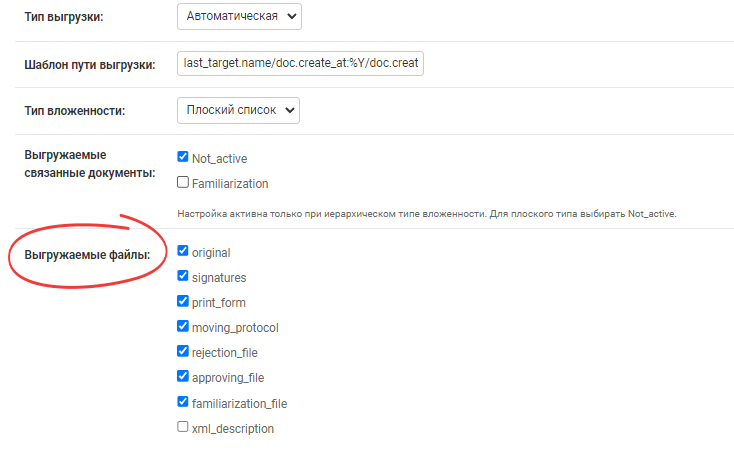Open the Тип выгрузки dropdown
Viewport: 734px width, 457px height.
click(239, 16)
